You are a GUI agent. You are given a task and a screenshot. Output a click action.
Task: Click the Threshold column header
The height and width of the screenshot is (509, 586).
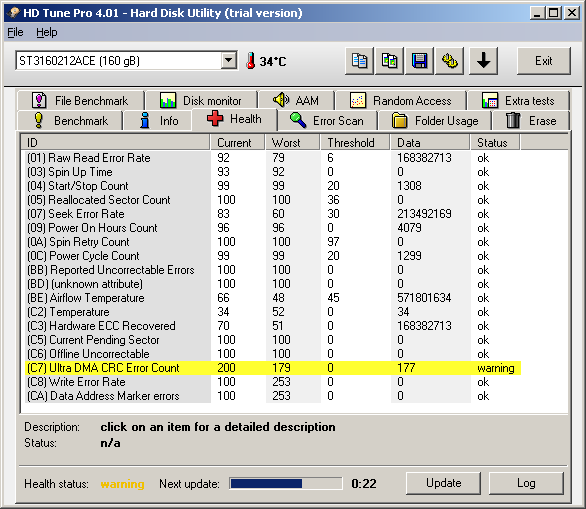pyautogui.click(x=355, y=142)
